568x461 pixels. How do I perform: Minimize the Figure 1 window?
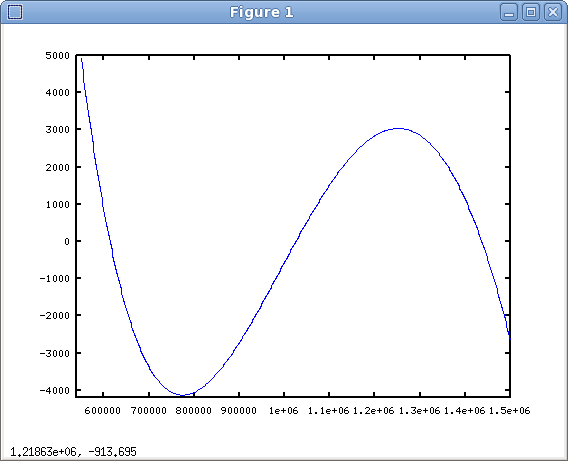(x=509, y=12)
